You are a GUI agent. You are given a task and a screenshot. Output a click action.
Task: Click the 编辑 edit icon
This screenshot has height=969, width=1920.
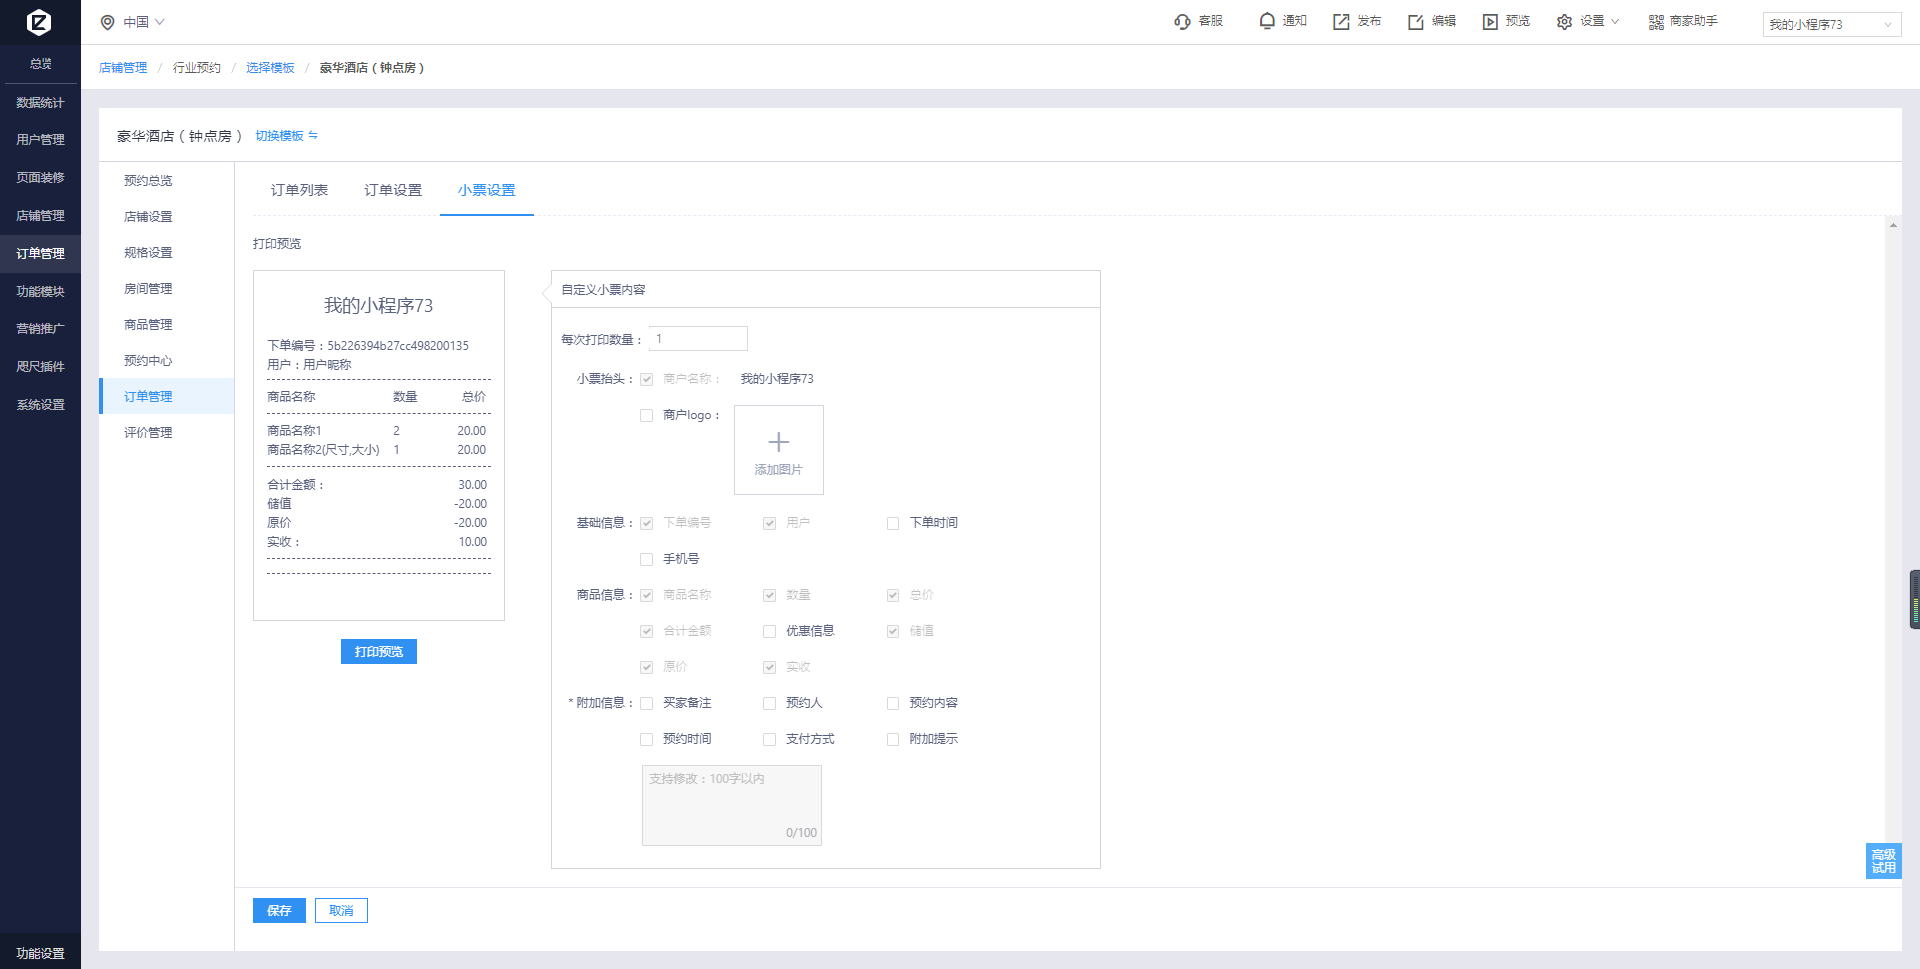pos(1416,22)
